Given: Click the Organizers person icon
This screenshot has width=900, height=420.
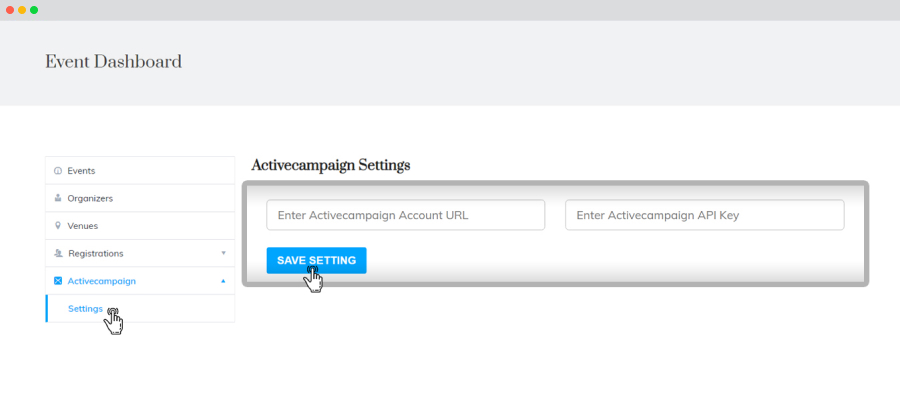Looking at the screenshot, I should [x=57, y=198].
